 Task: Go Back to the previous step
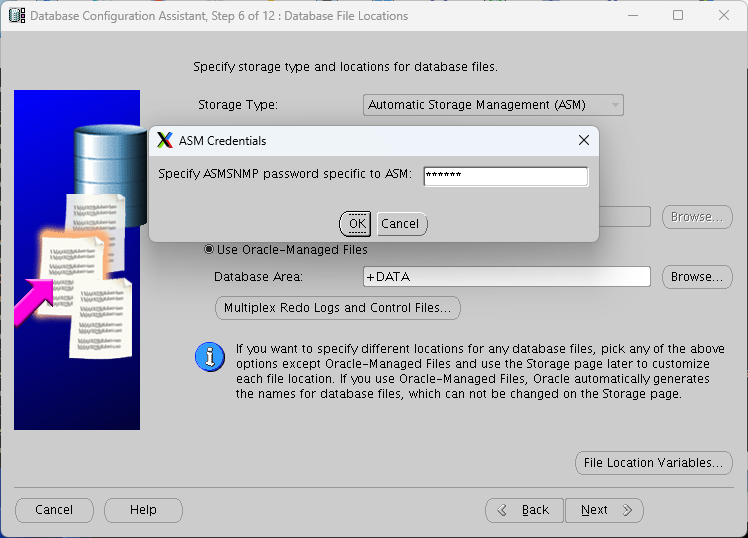coord(524,510)
